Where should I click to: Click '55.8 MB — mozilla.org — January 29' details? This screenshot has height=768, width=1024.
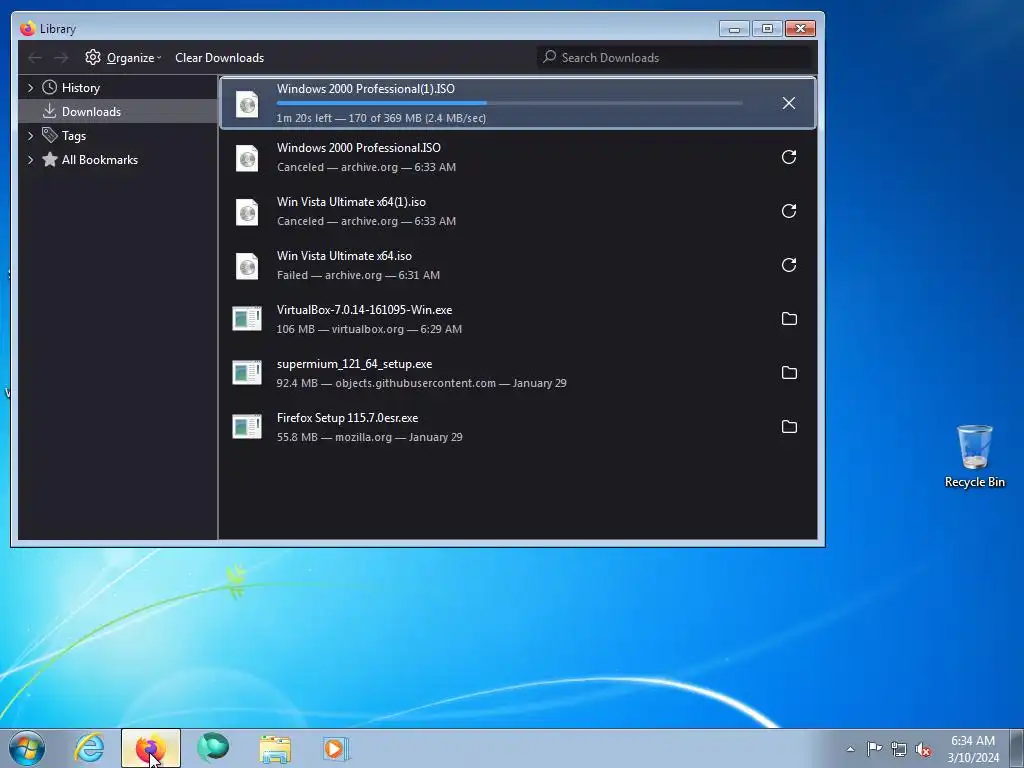pyautogui.click(x=370, y=437)
